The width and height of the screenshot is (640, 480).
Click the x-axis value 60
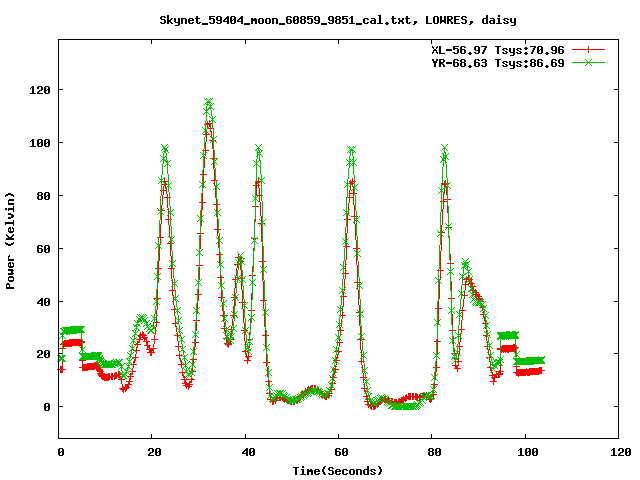341,452
